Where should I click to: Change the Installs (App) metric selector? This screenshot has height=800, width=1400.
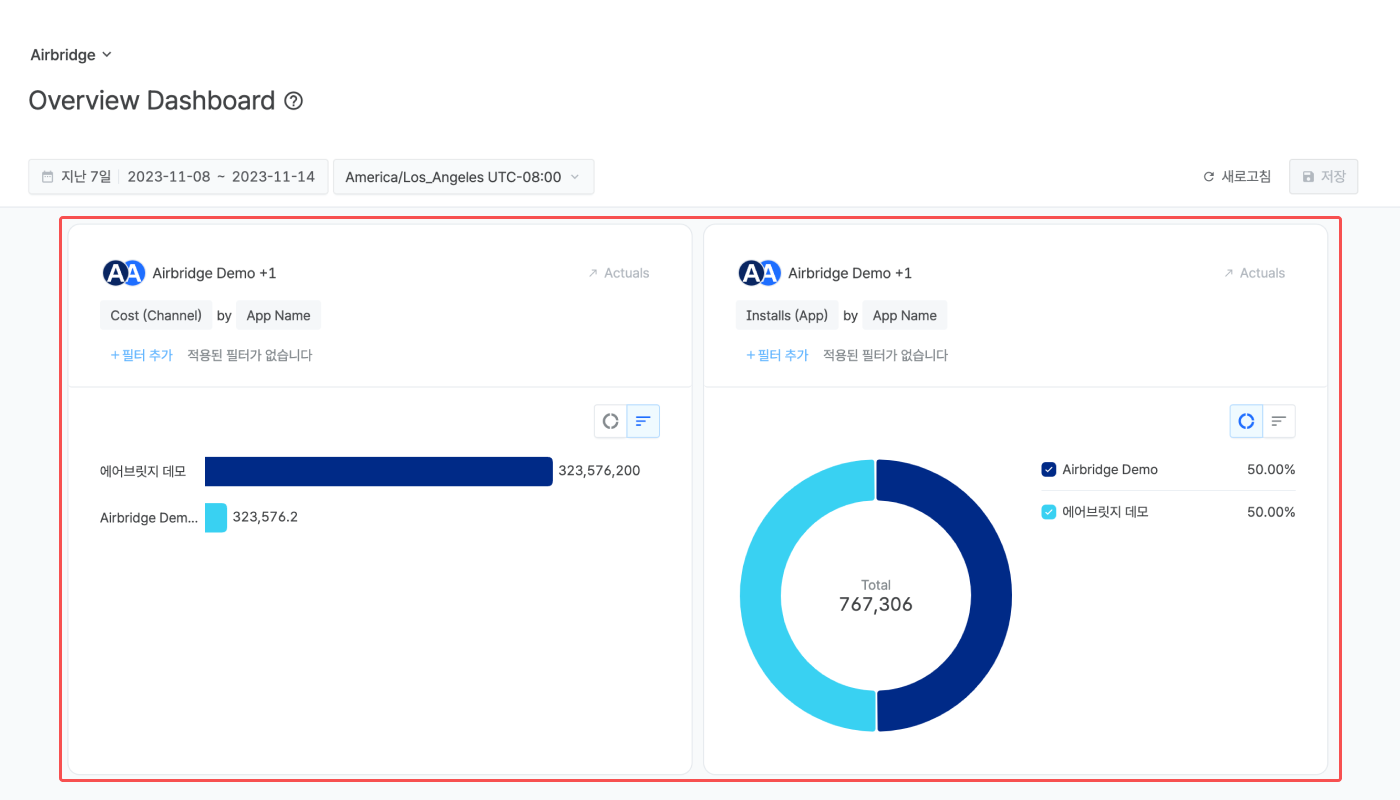click(x=787, y=315)
